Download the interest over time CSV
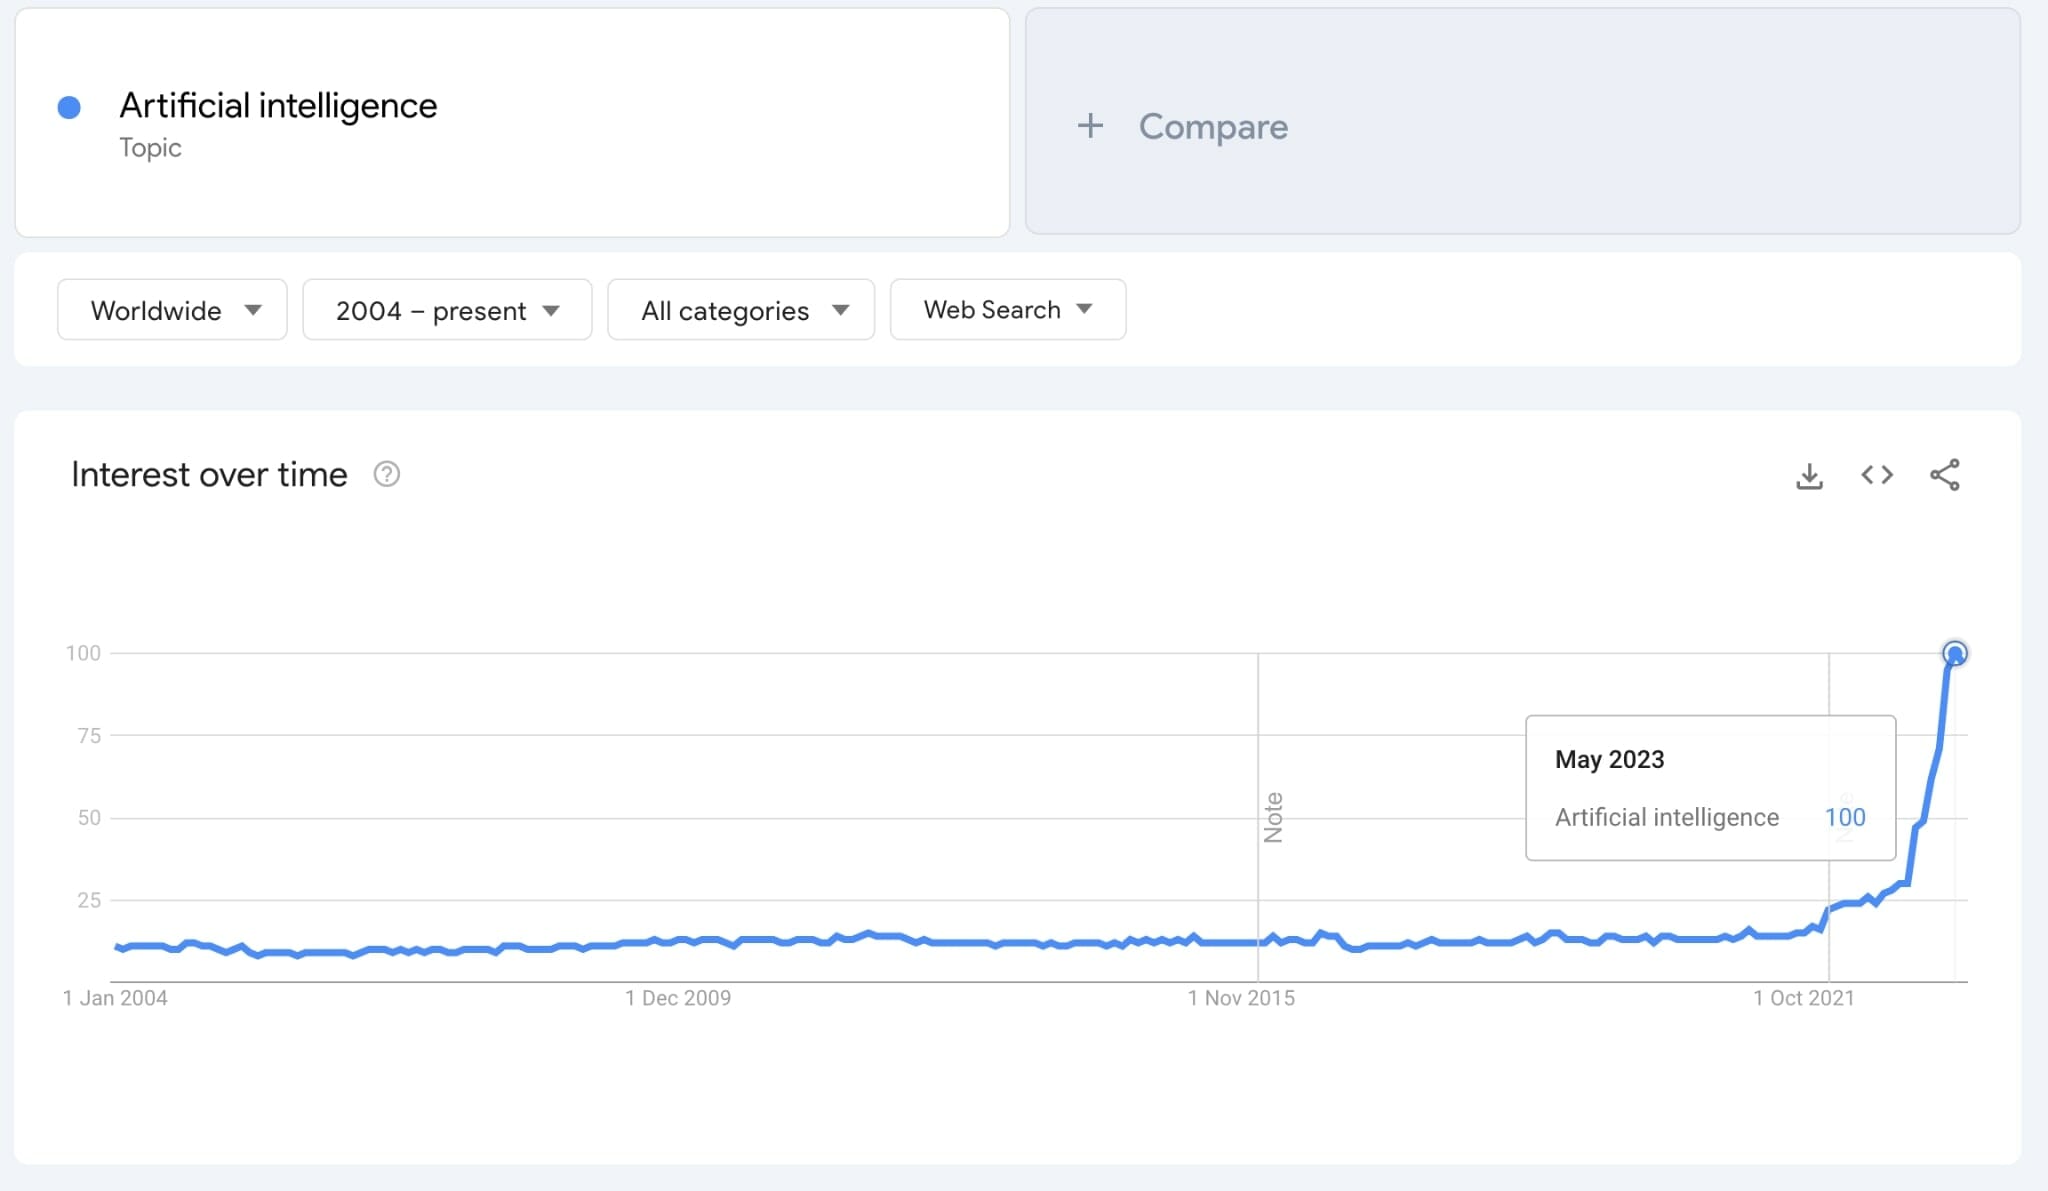This screenshot has height=1191, width=2048. [1809, 476]
